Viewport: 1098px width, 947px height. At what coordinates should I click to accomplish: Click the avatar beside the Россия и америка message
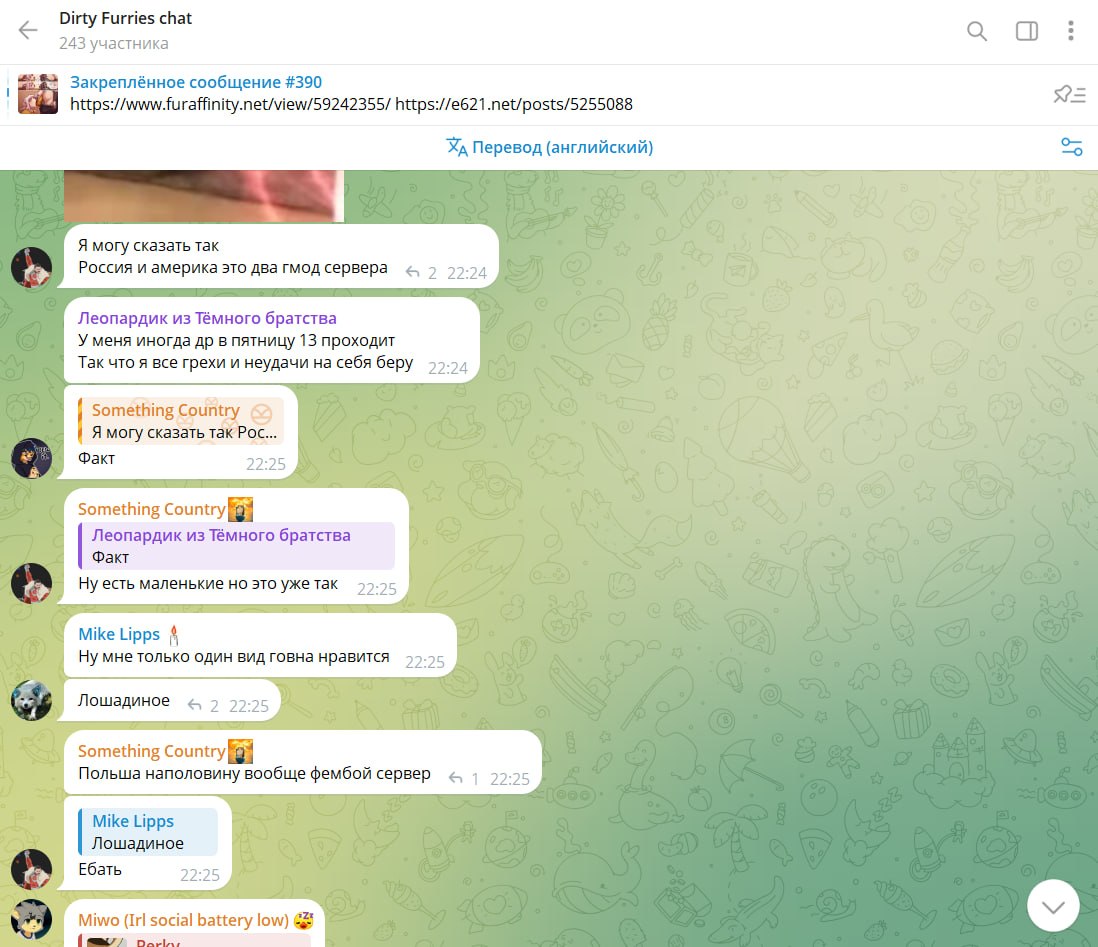coord(32,268)
